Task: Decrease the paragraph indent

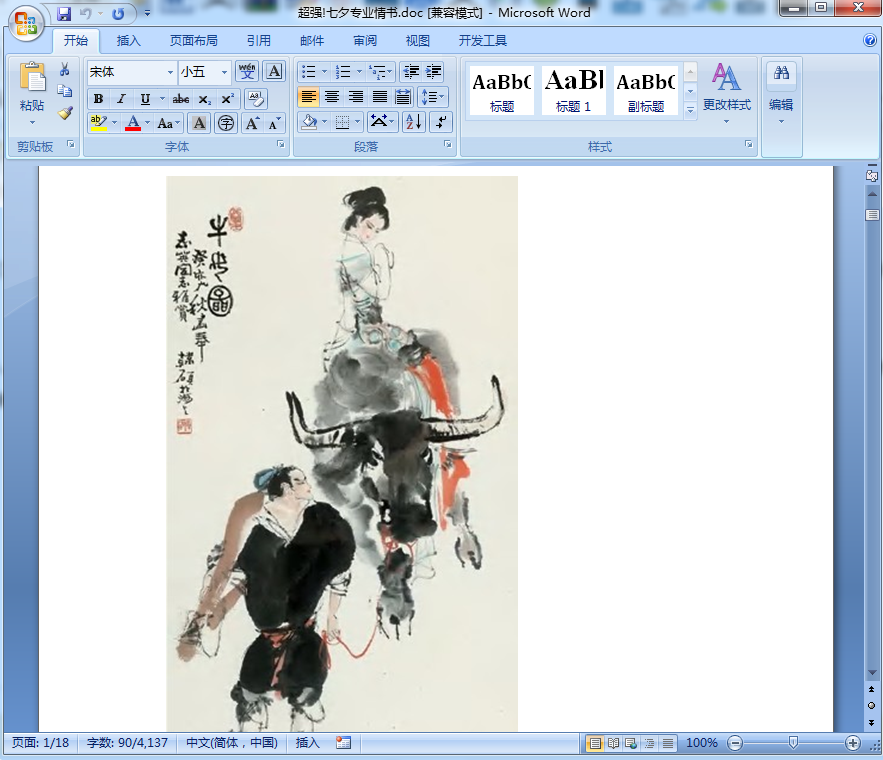Action: [x=412, y=71]
